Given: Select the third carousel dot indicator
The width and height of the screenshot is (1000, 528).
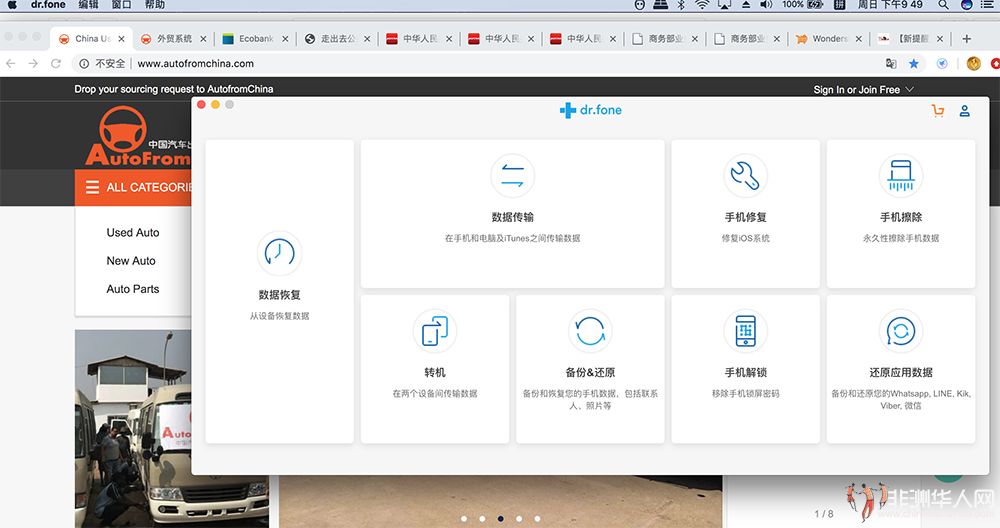Looking at the screenshot, I should tap(501, 518).
